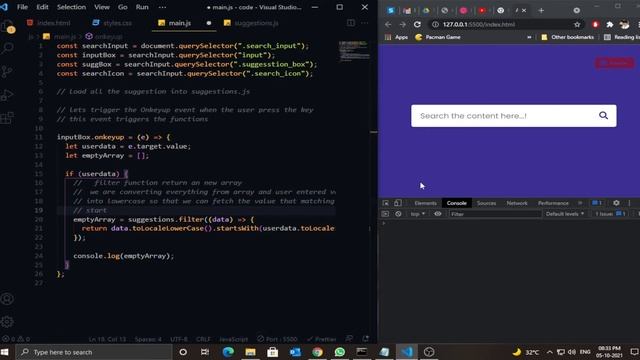The height and width of the screenshot is (360, 640).
Task: Open the File menu
Action: (22, 7)
